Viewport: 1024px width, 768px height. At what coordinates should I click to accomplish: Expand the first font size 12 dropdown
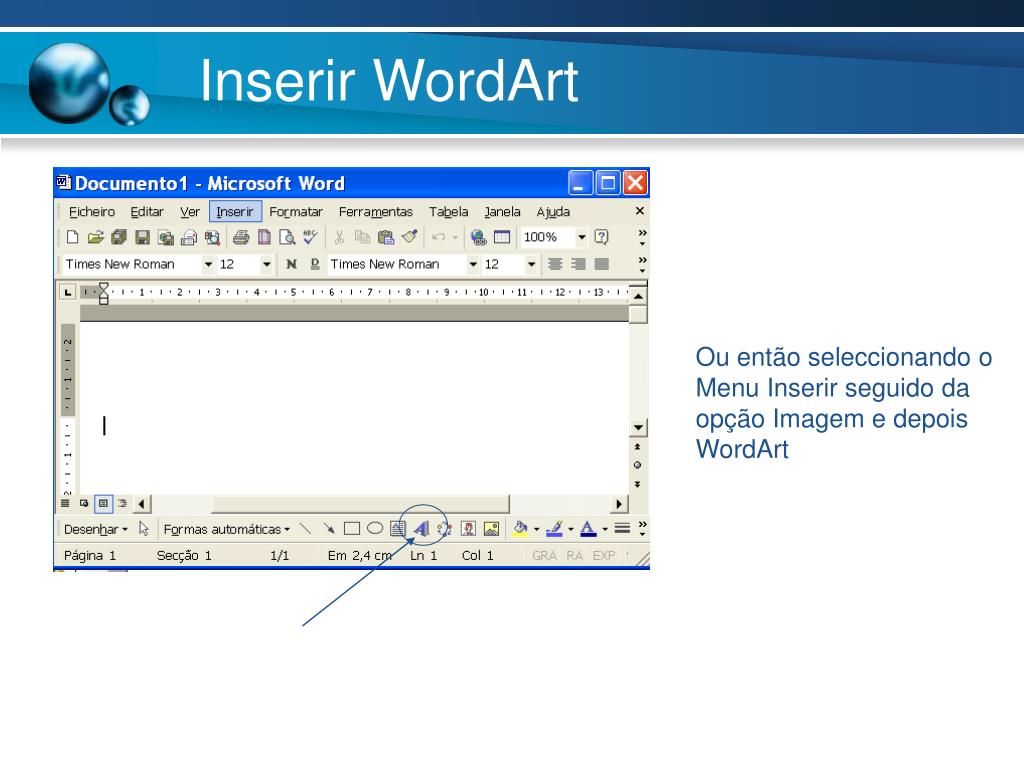(266, 264)
